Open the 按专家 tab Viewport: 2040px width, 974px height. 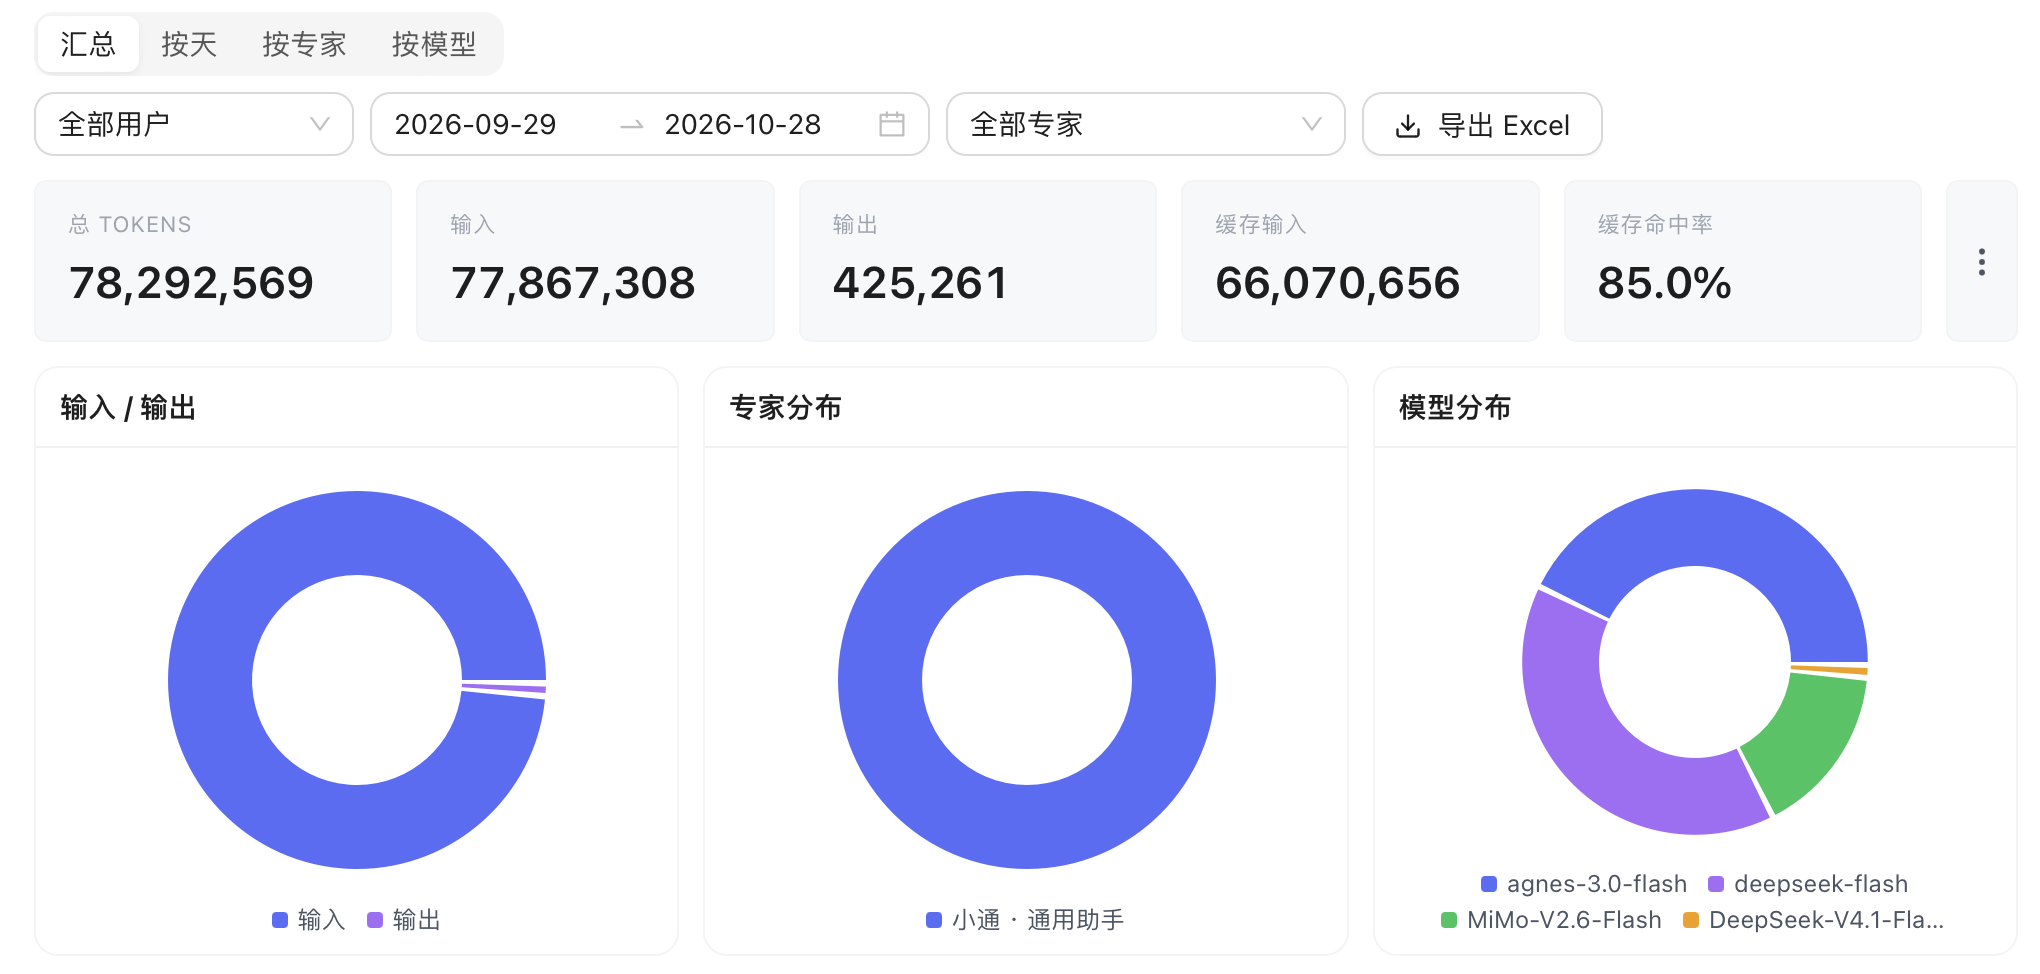click(x=304, y=44)
